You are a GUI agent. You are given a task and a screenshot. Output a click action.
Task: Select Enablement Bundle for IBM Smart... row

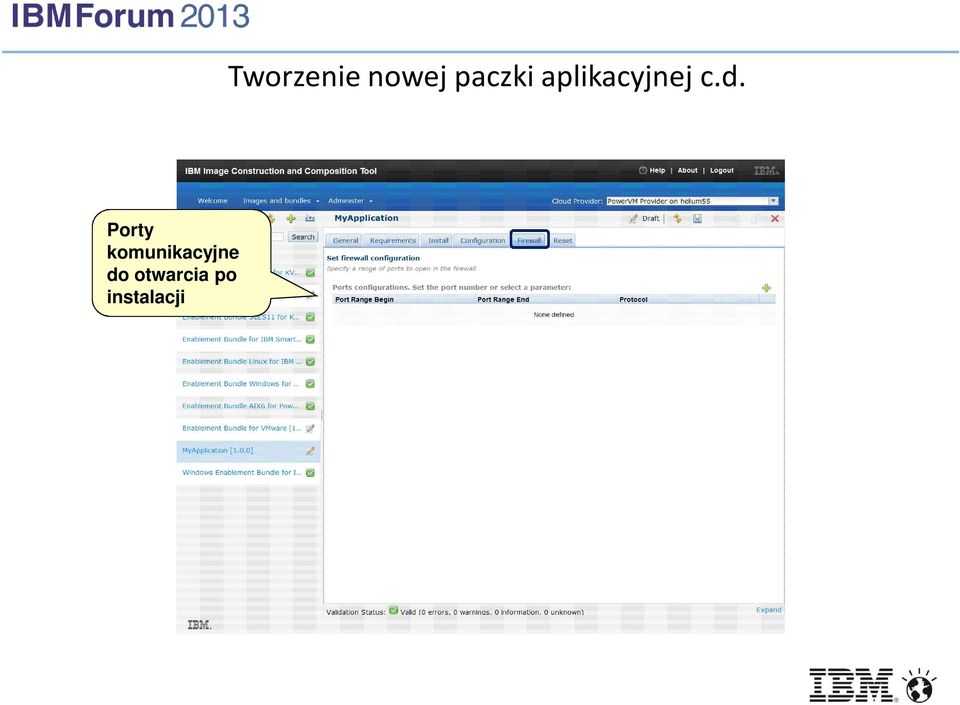tap(249, 340)
